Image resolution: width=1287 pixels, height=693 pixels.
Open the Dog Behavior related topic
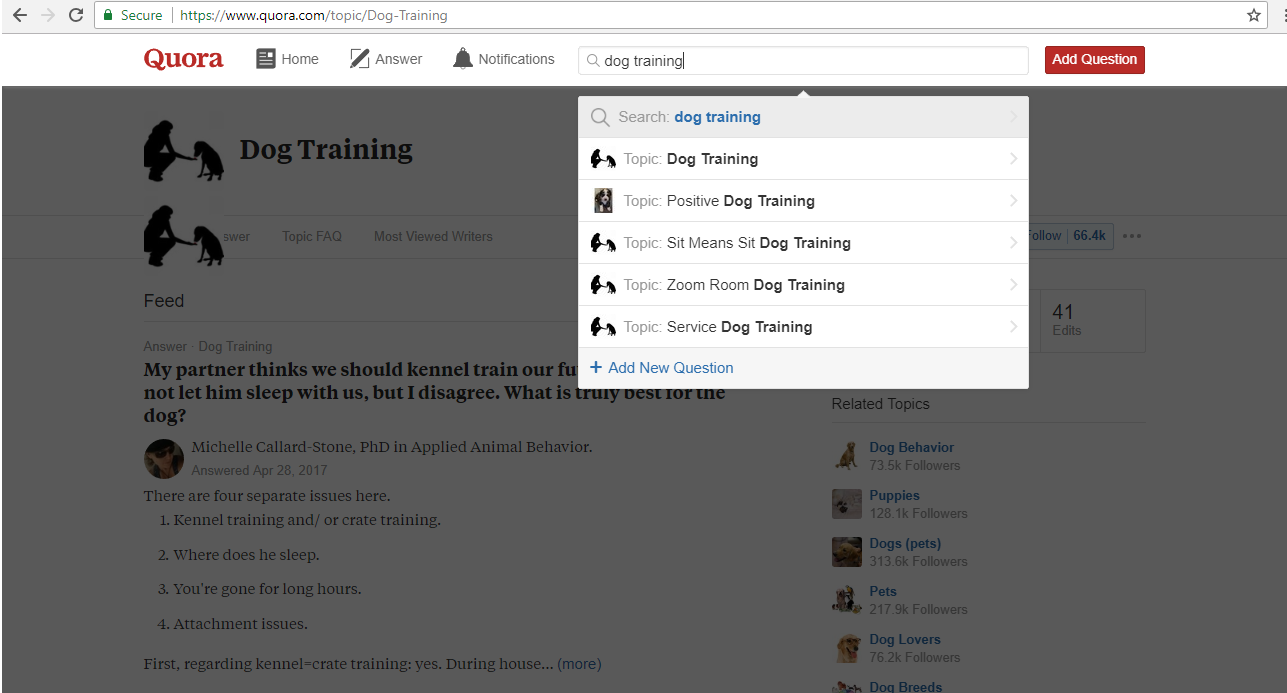point(911,448)
